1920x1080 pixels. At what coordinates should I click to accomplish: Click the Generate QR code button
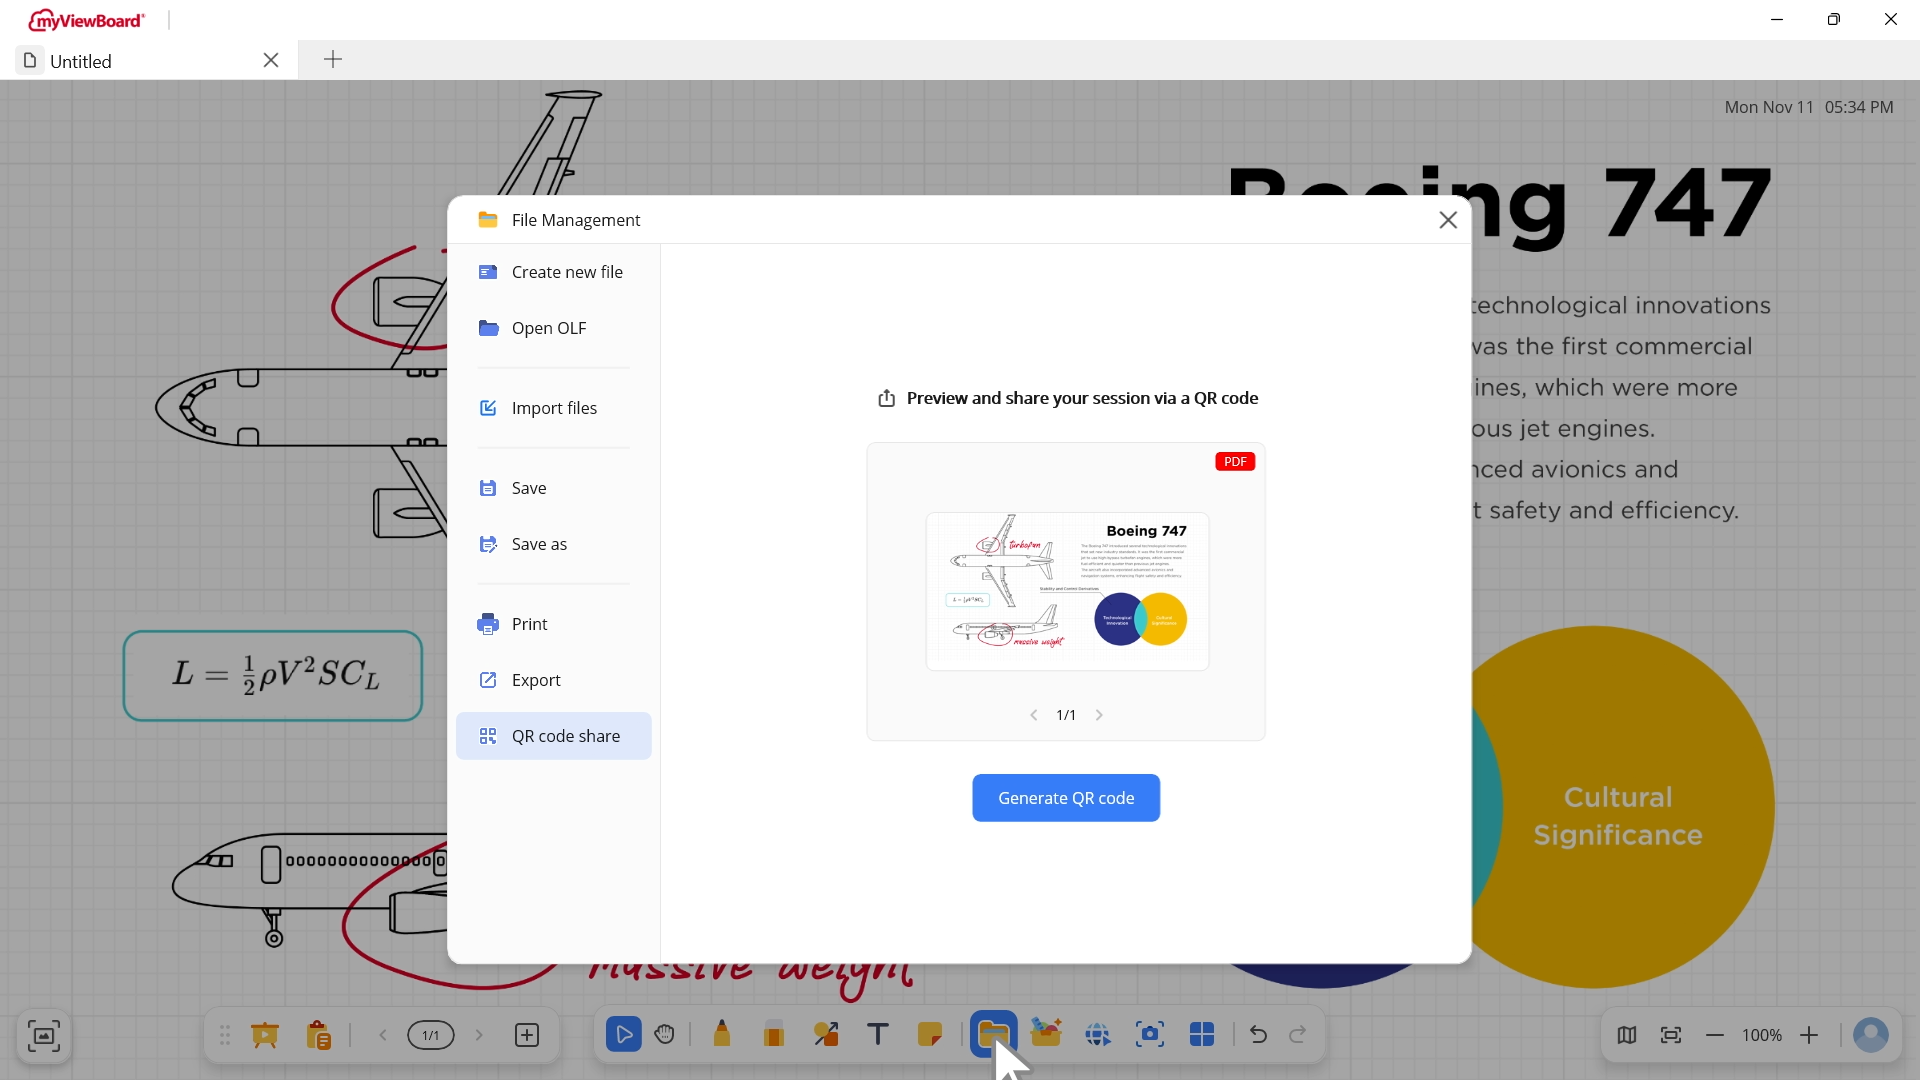click(x=1066, y=798)
